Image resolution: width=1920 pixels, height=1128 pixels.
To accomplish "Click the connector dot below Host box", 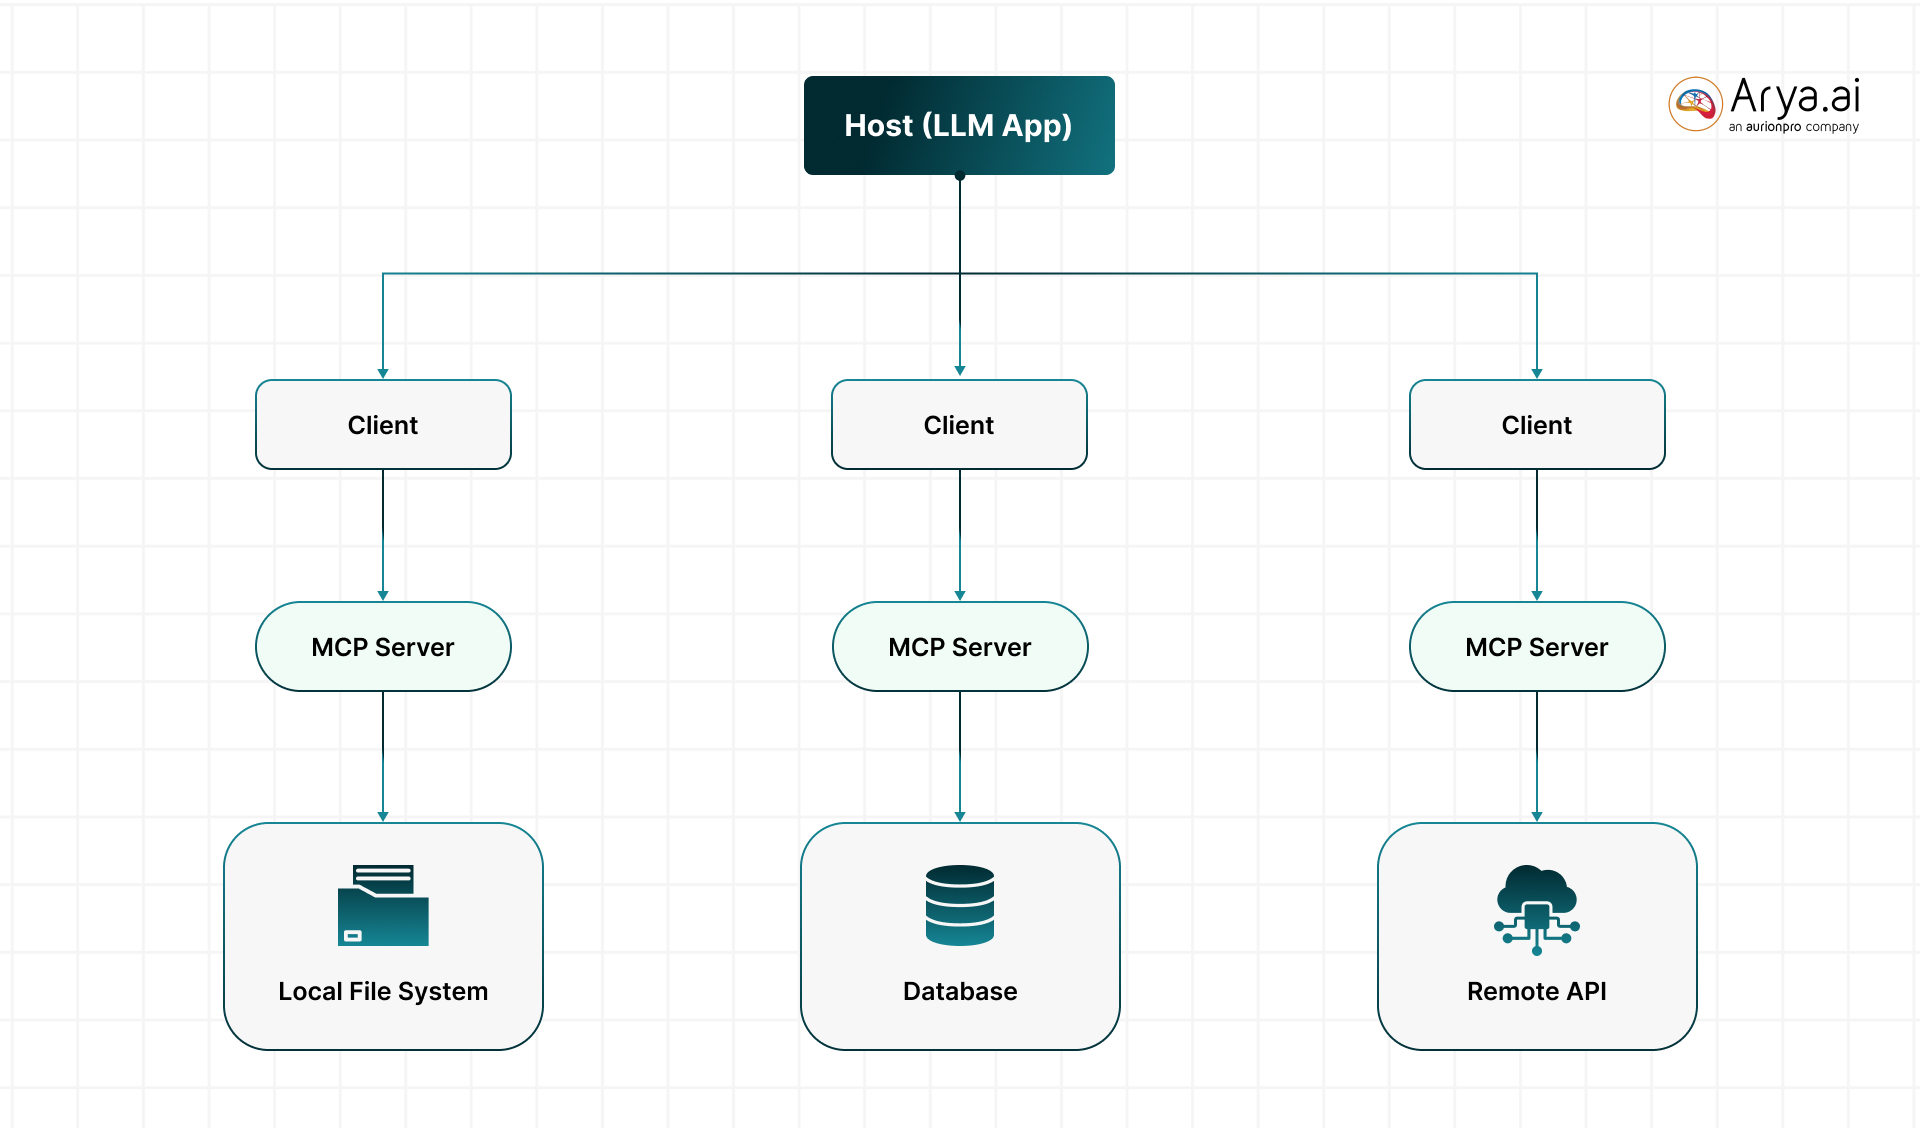I will pos(960,176).
